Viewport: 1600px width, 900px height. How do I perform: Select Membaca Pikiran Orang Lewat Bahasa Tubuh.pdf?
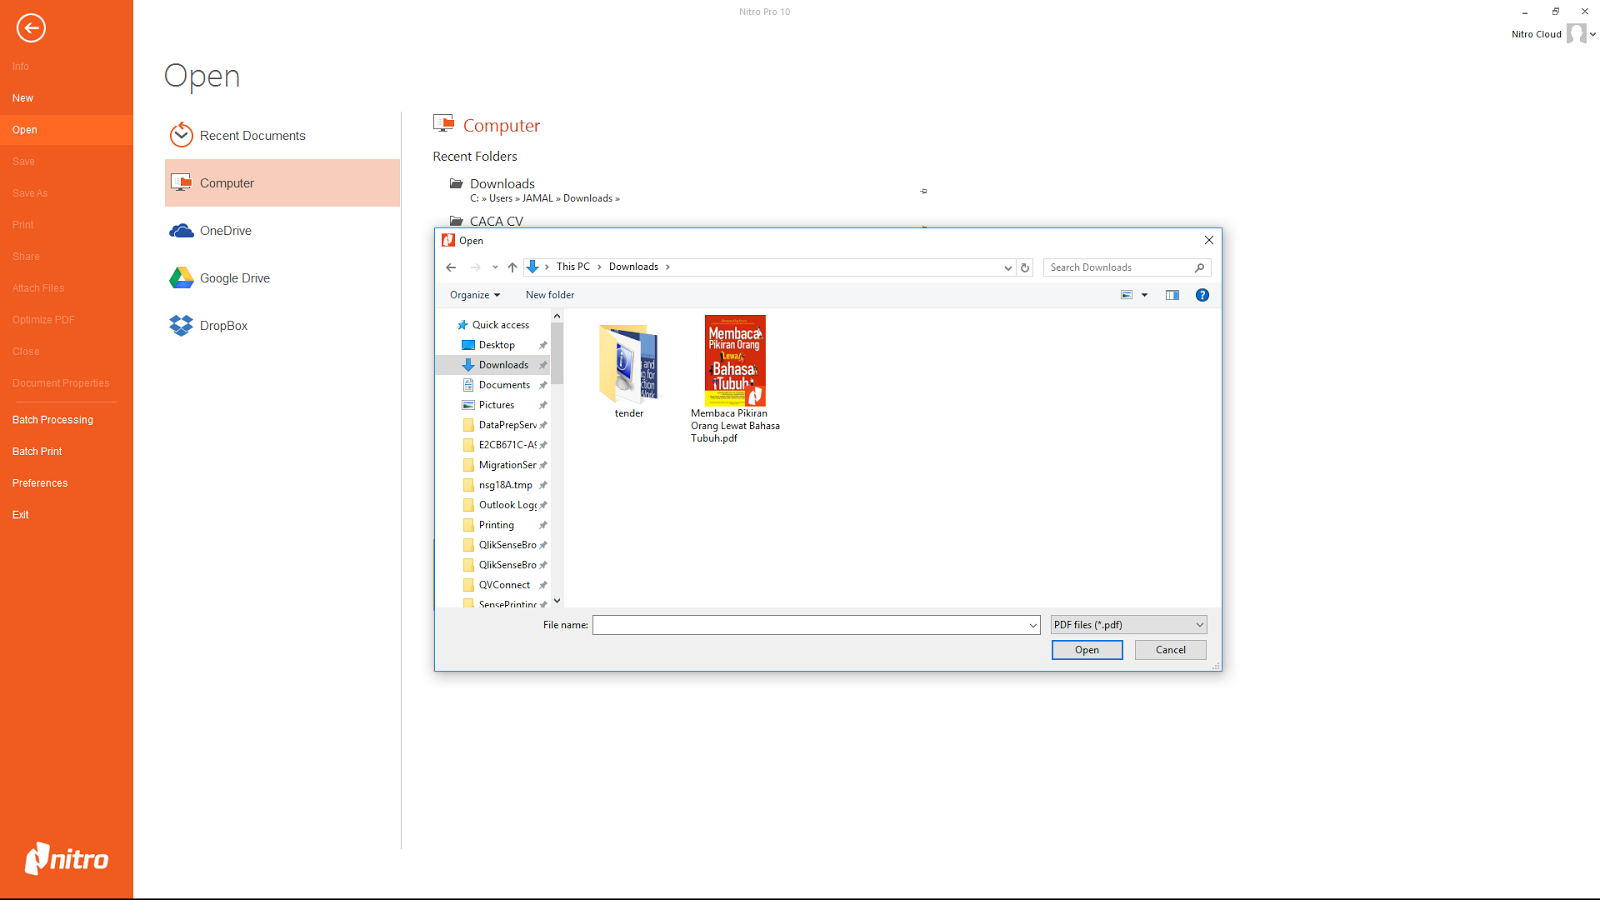735,379
